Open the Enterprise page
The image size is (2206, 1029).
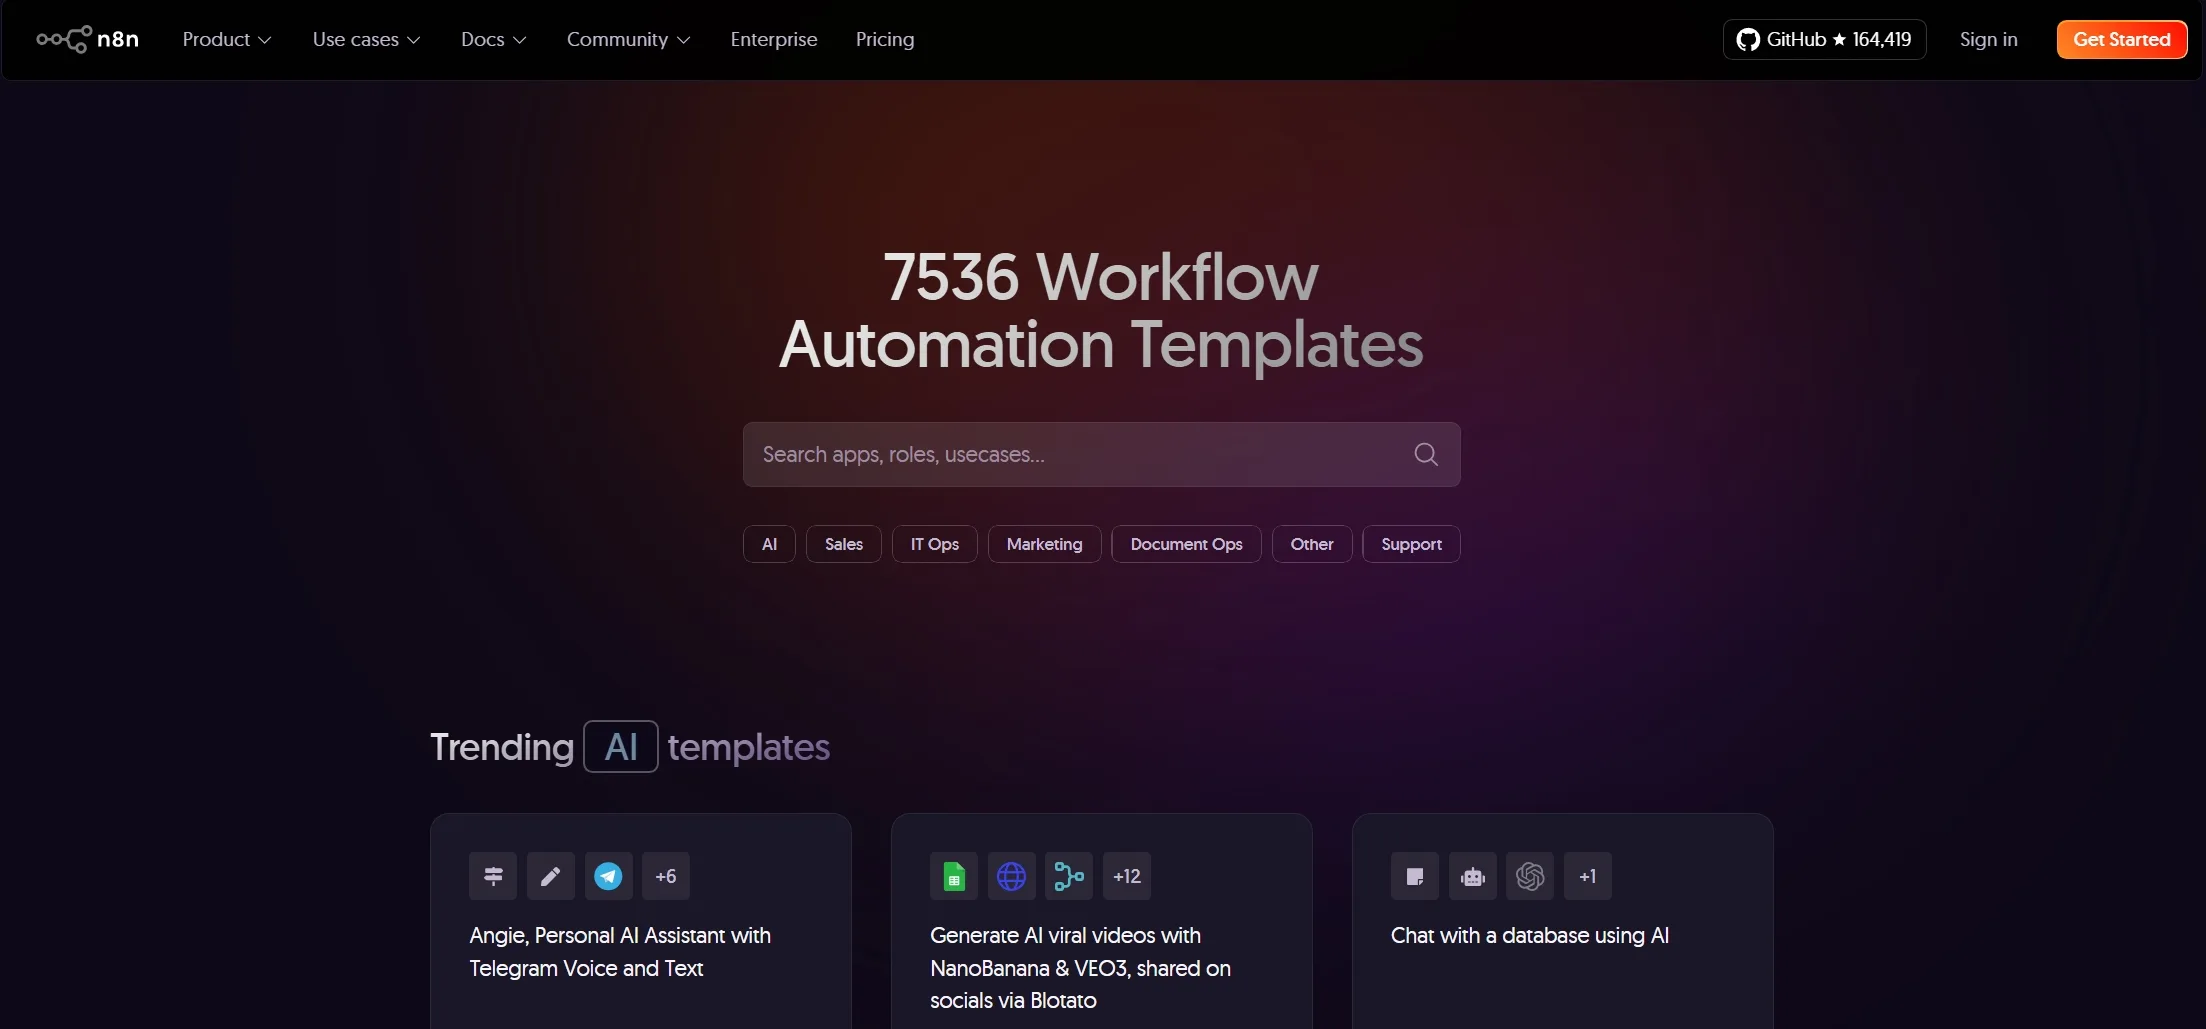click(773, 40)
